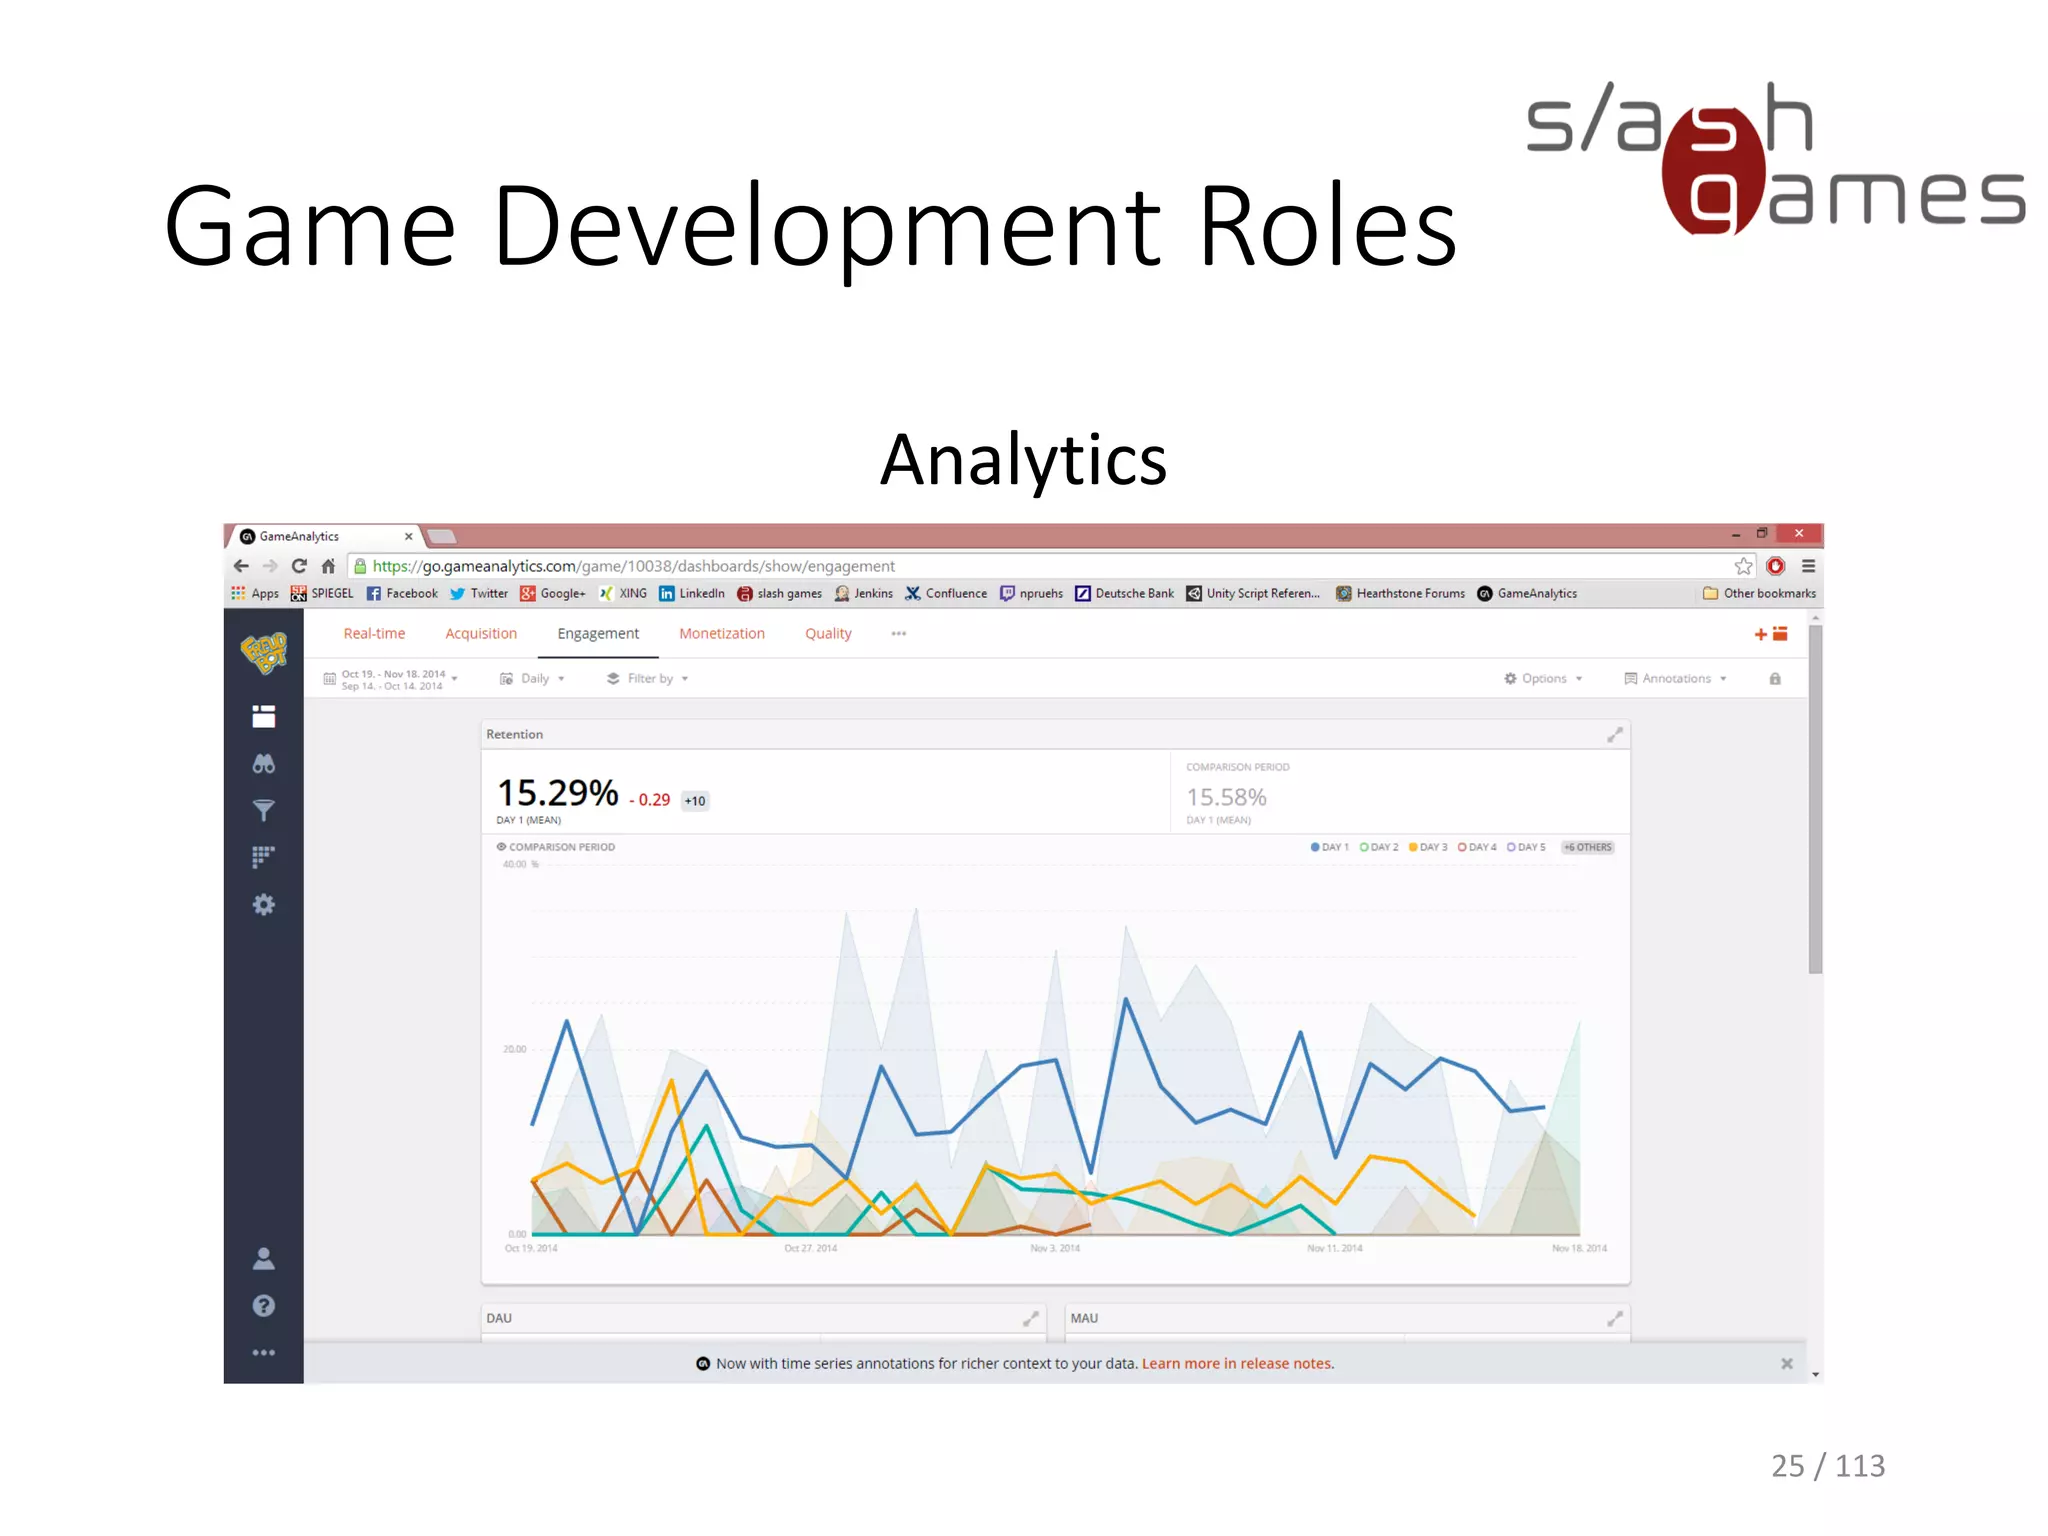Open the Other bookmarks folder
2048x1536 pixels.
[x=1759, y=593]
